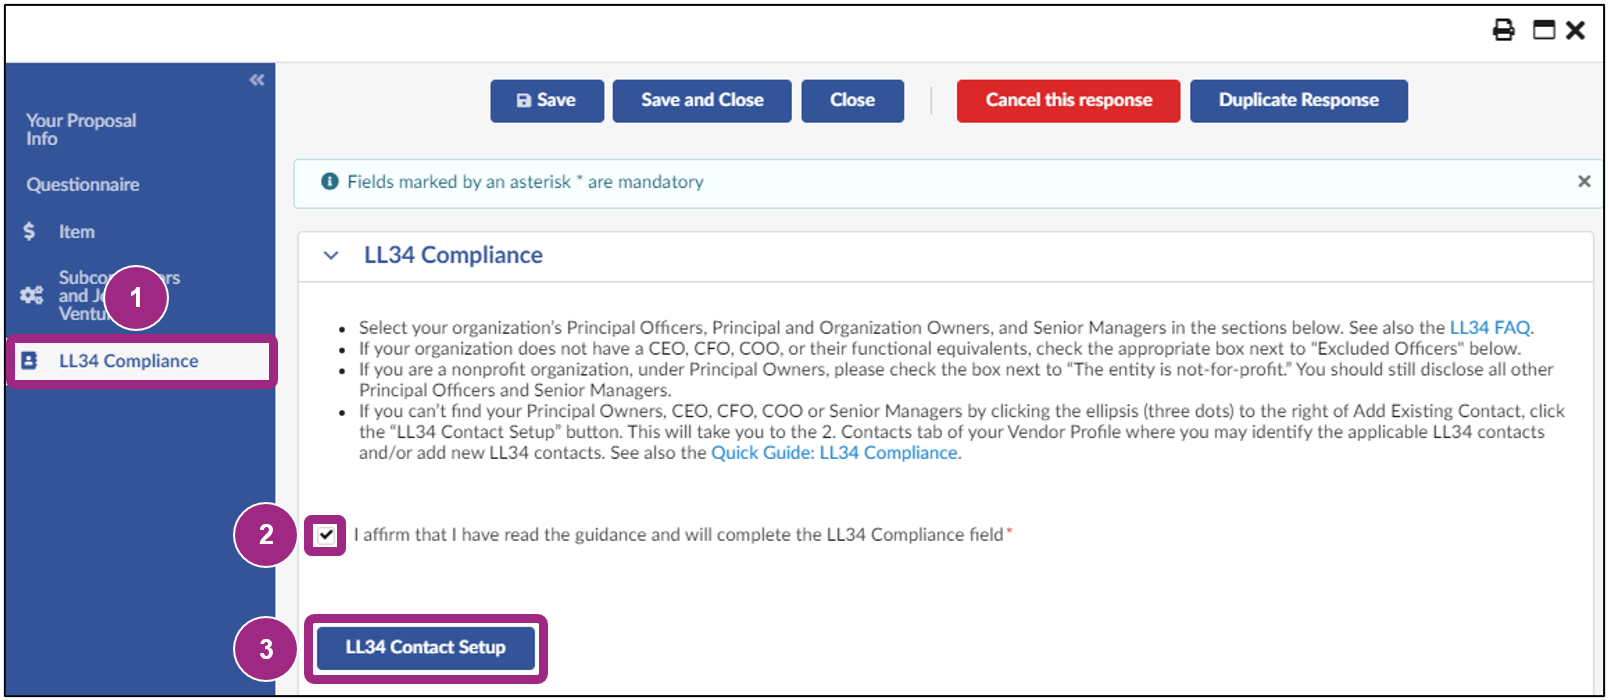Click the LL34 Compliance section heading
Viewport: 1609px width, 700px height.
point(453,255)
